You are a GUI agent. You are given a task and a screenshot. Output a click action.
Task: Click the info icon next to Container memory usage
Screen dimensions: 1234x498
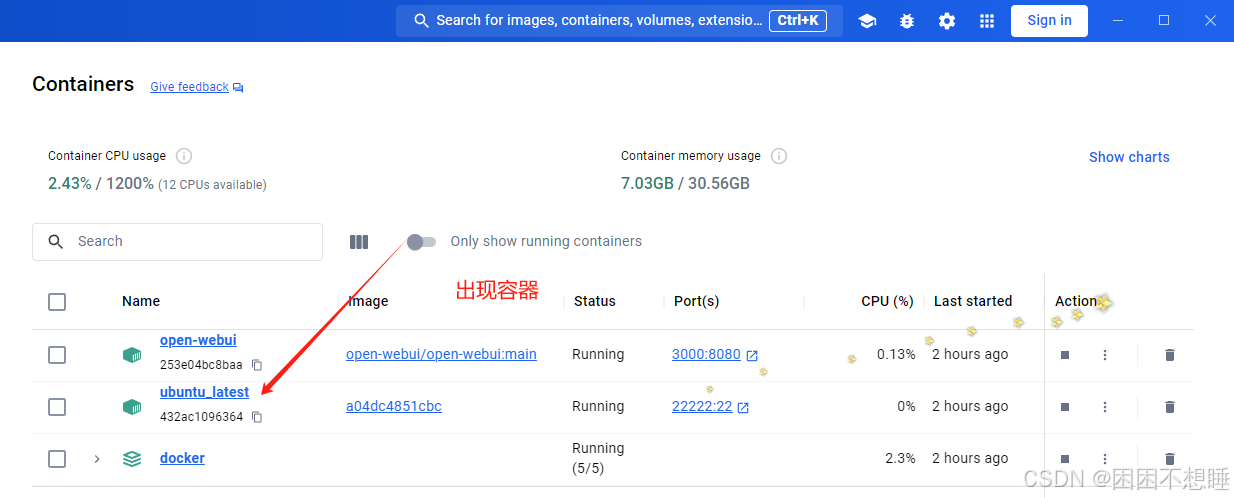tap(779, 156)
